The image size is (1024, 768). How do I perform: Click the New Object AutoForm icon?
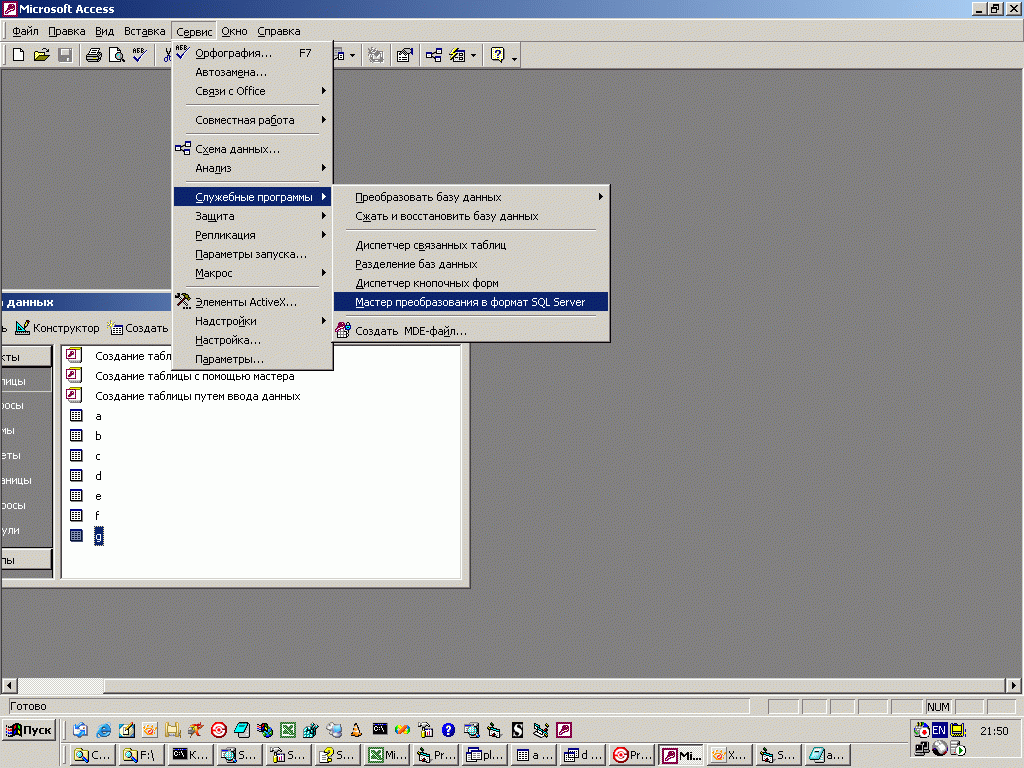pyautogui.click(x=457, y=55)
